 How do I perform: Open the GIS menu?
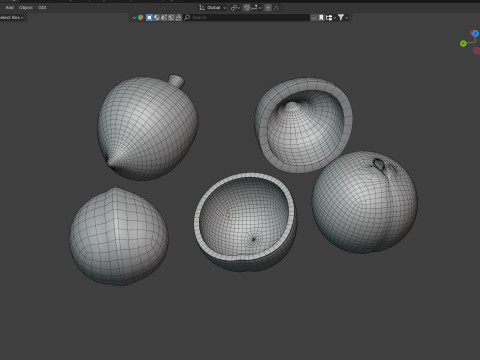(x=42, y=7)
